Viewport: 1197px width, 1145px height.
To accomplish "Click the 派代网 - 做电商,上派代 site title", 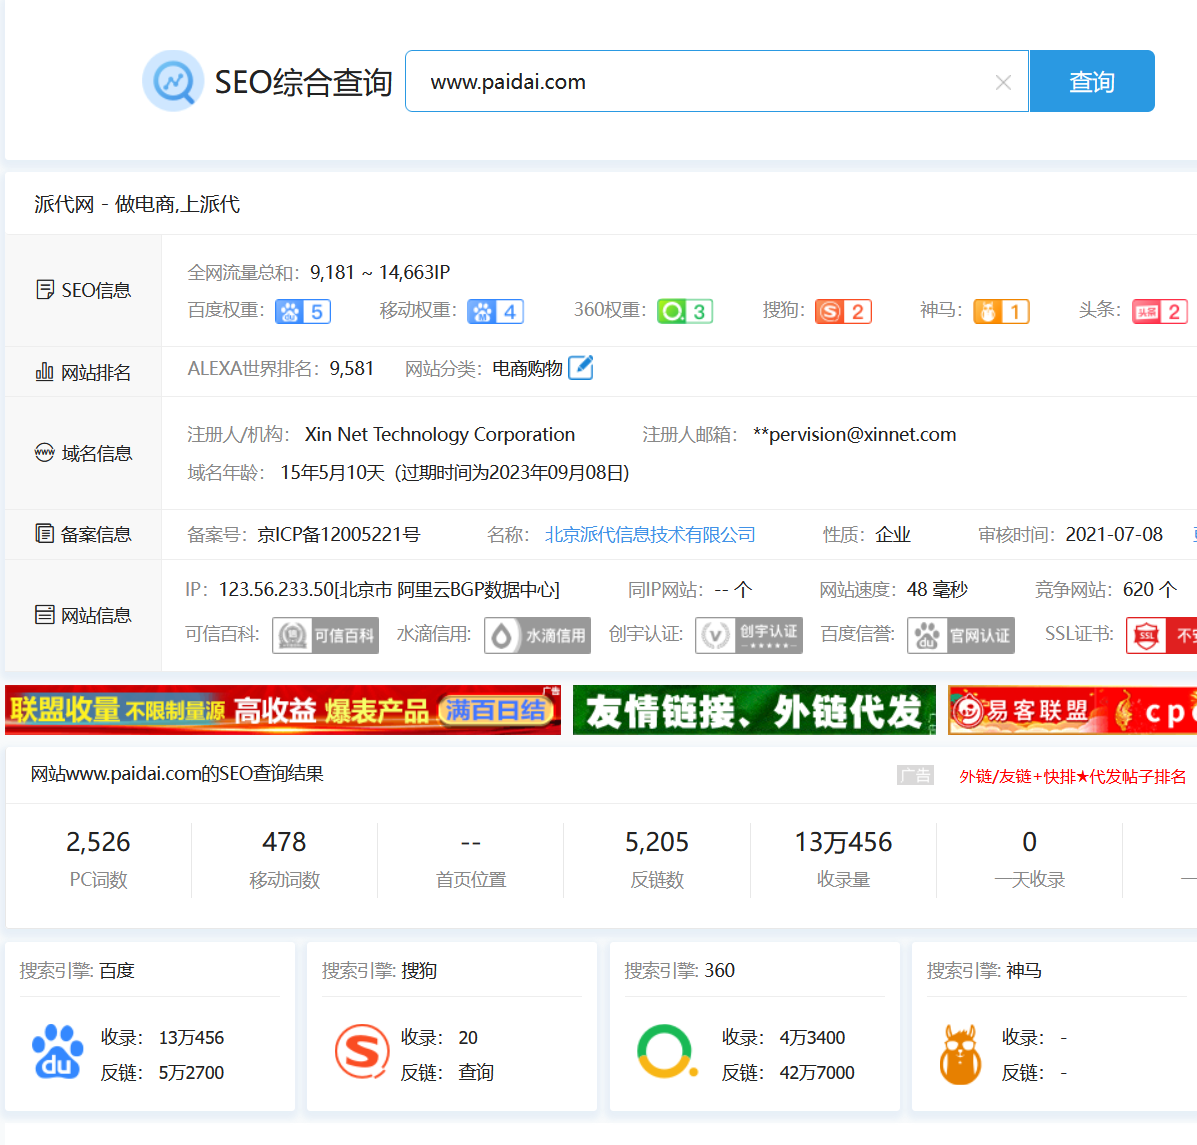I will pos(137,205).
